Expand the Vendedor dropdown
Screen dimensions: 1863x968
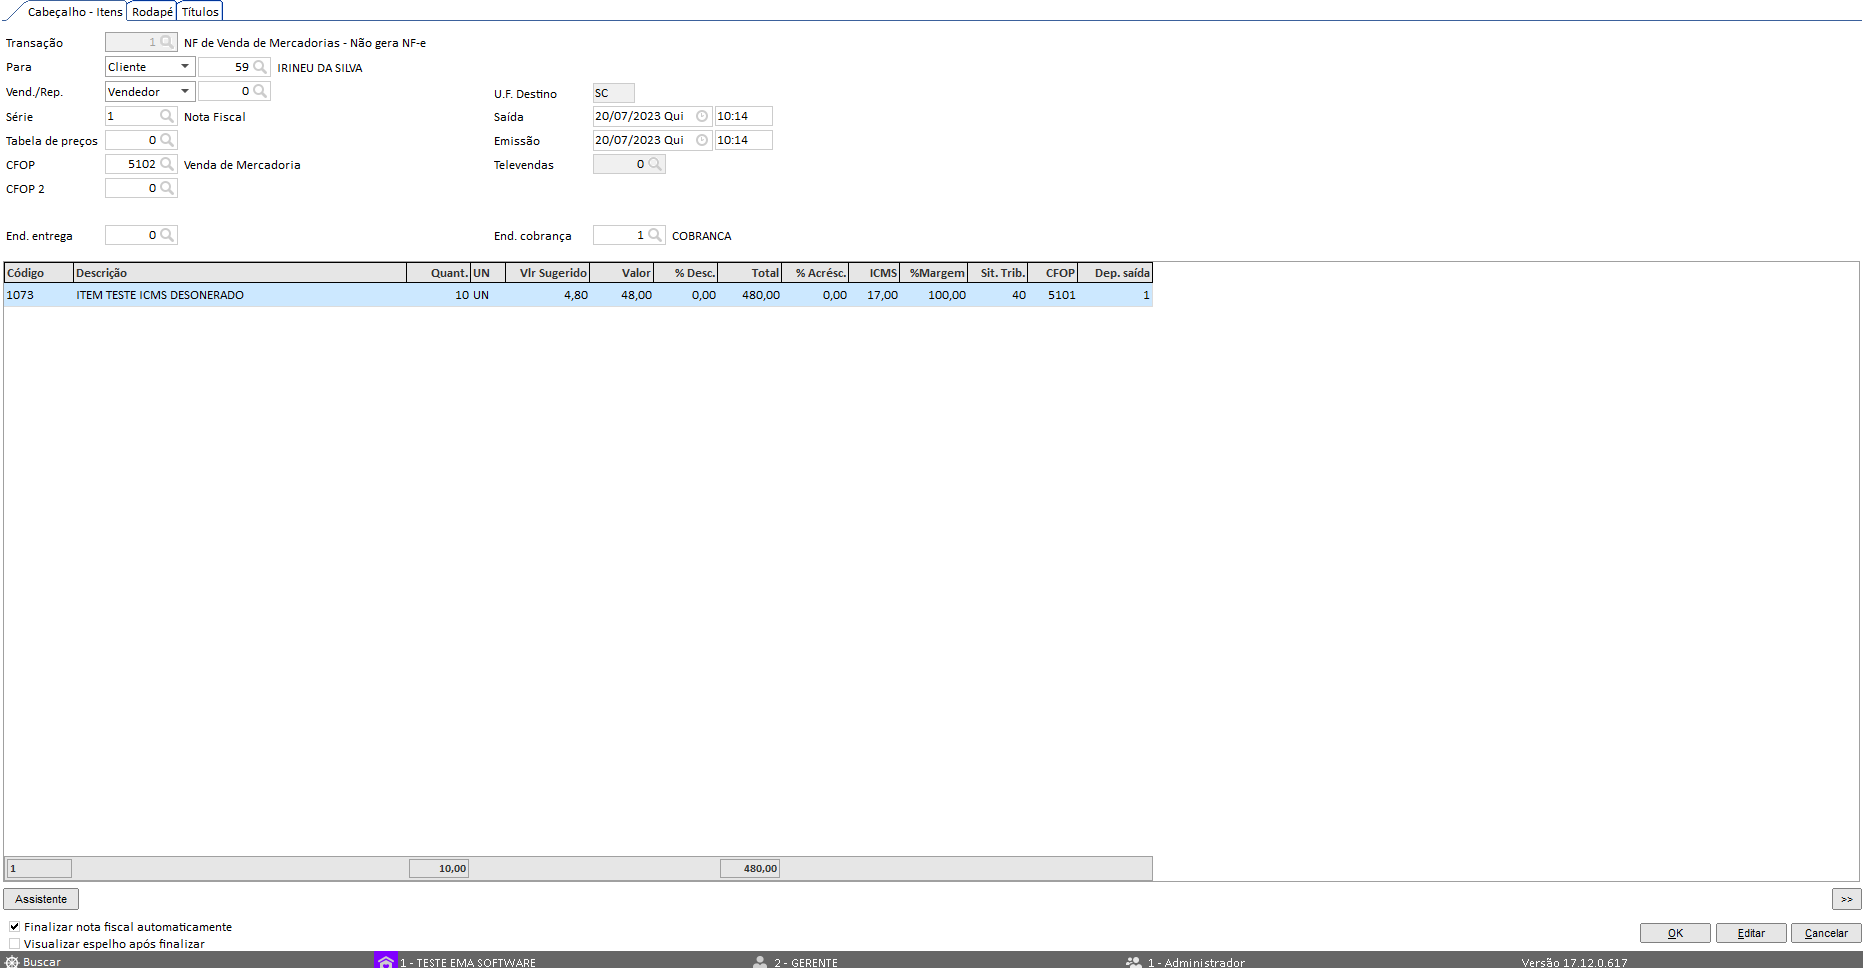[185, 91]
